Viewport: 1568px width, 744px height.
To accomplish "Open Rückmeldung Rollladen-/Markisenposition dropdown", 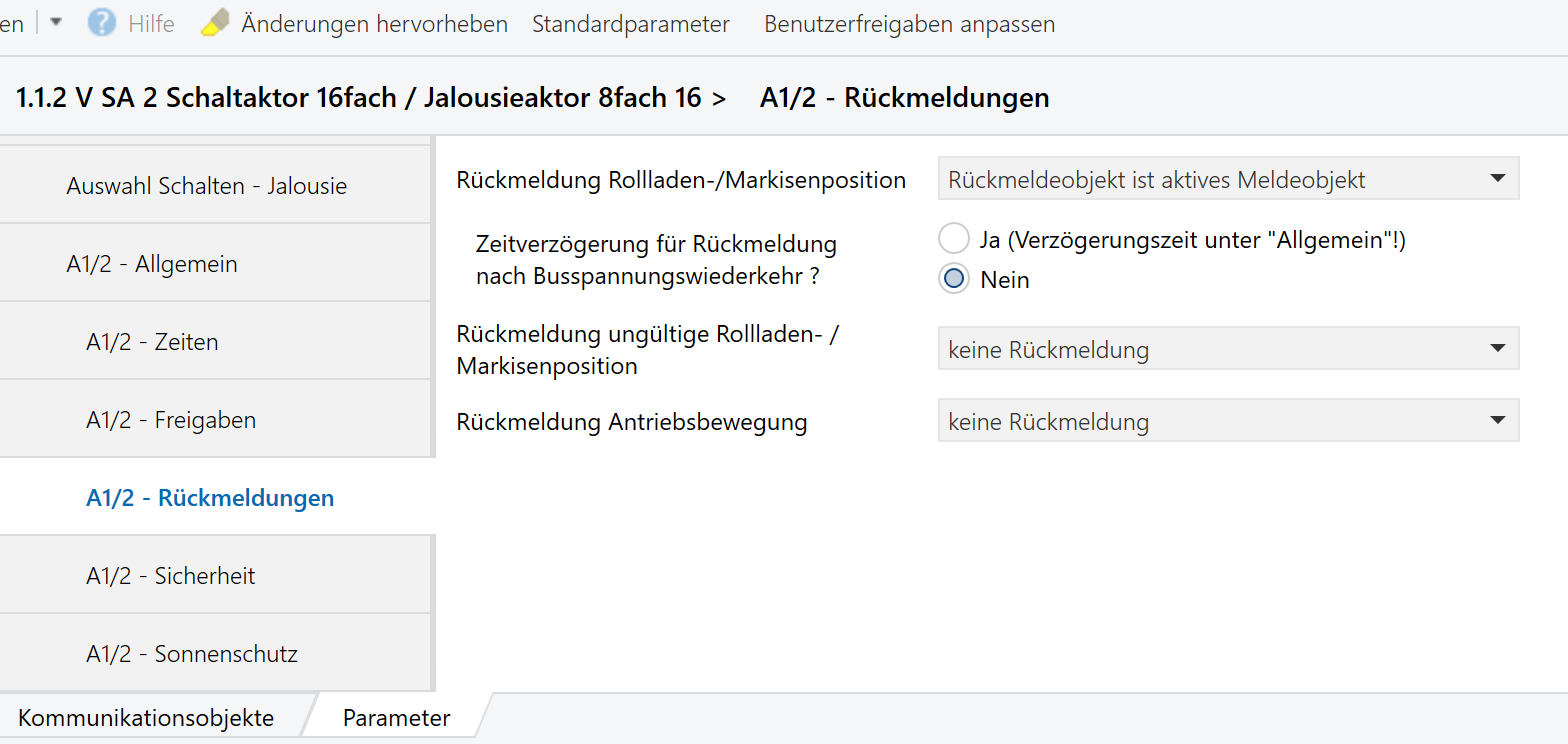I will click(x=1228, y=180).
